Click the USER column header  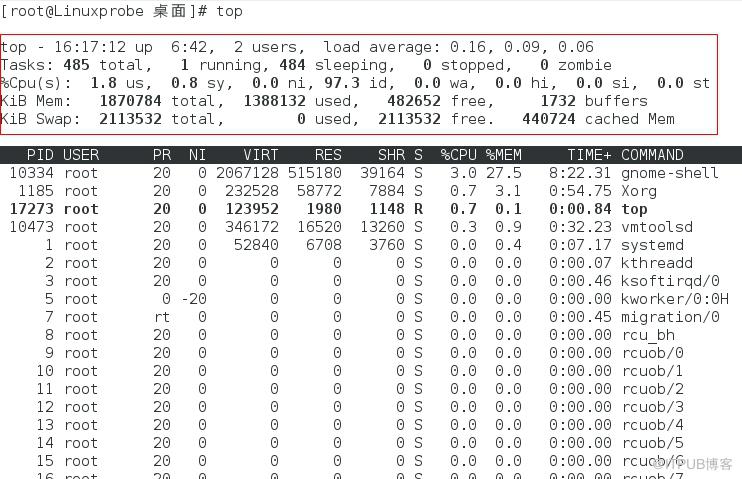coord(81,155)
